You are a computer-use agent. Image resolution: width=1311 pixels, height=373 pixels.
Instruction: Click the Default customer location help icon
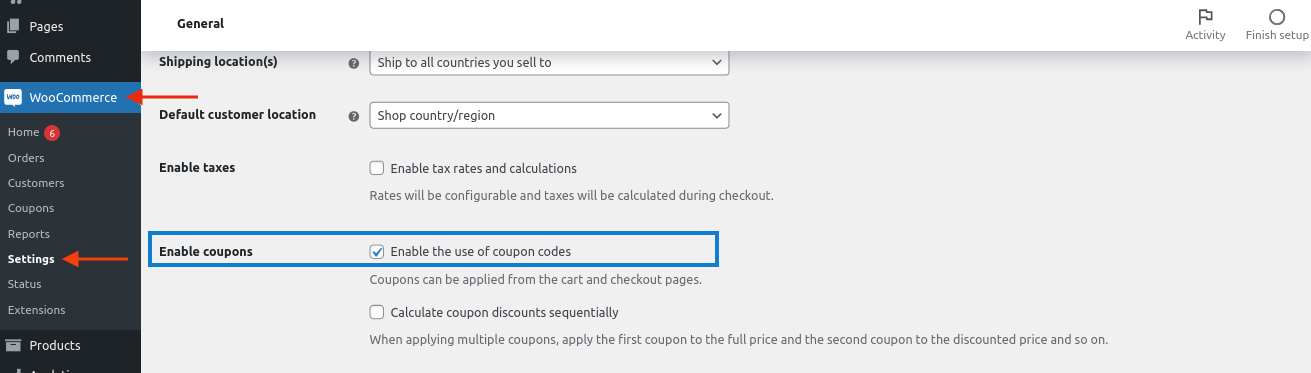pos(353,116)
